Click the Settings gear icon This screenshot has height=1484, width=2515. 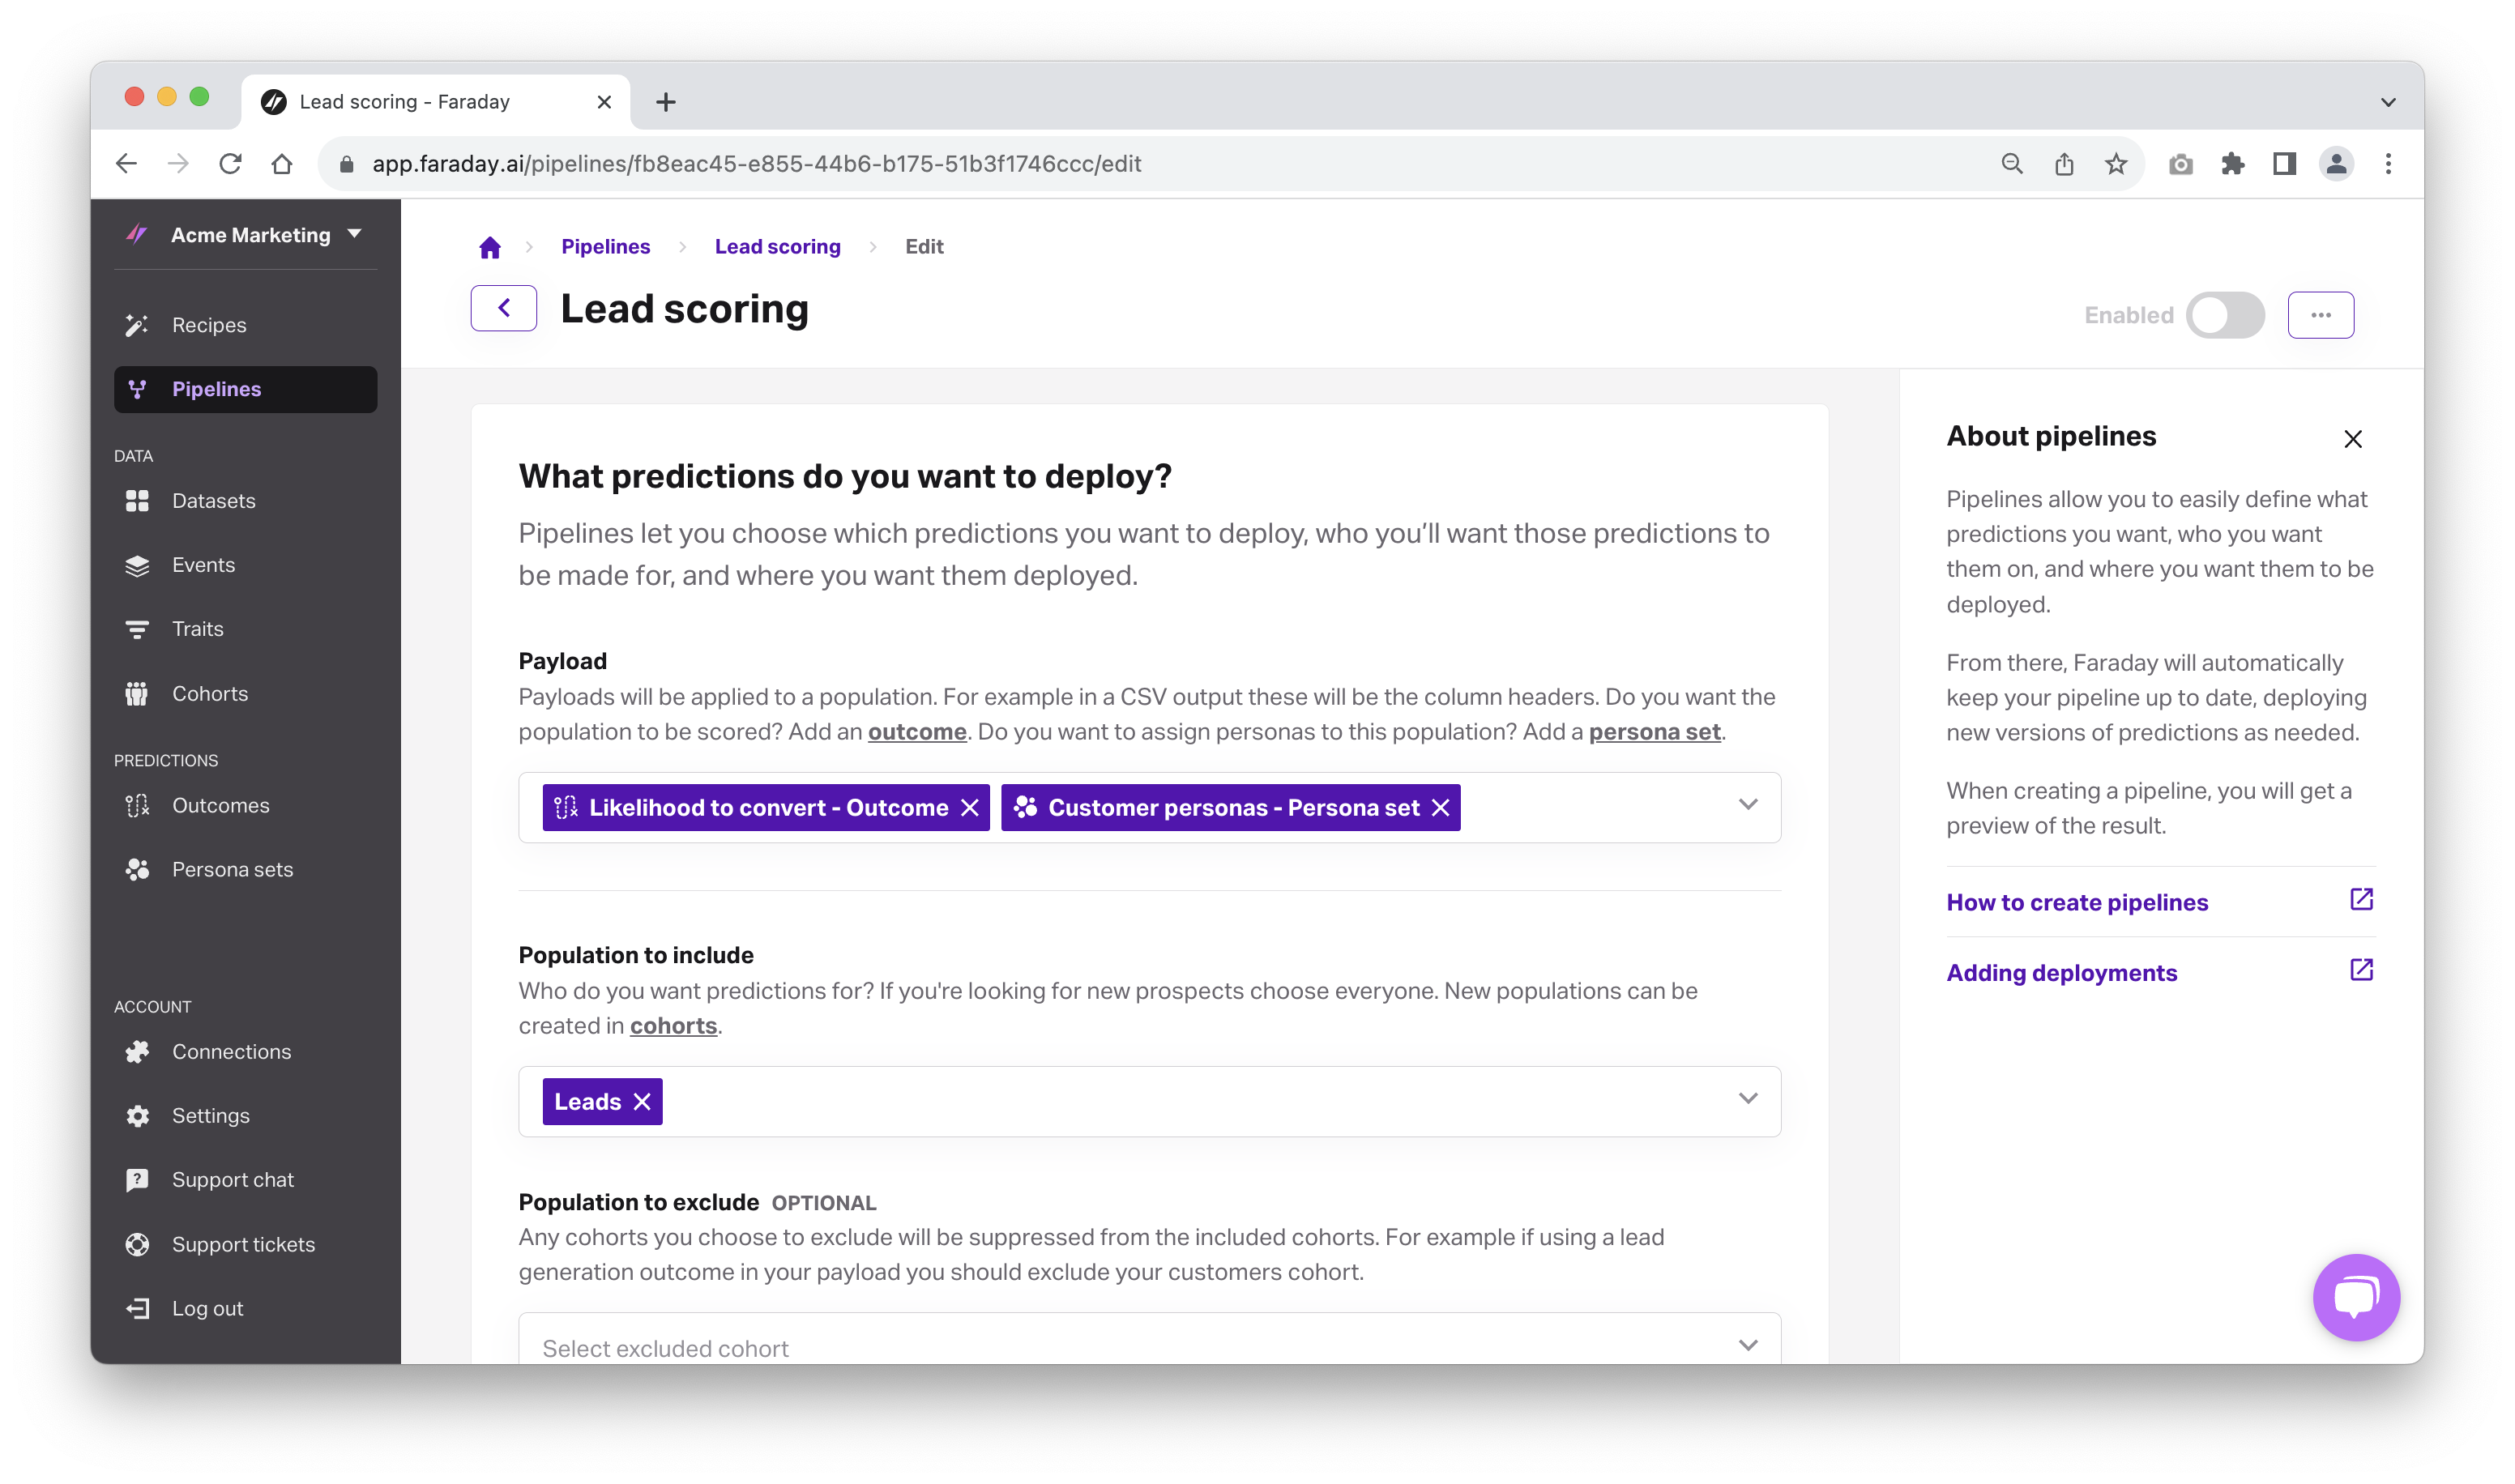coord(137,1116)
